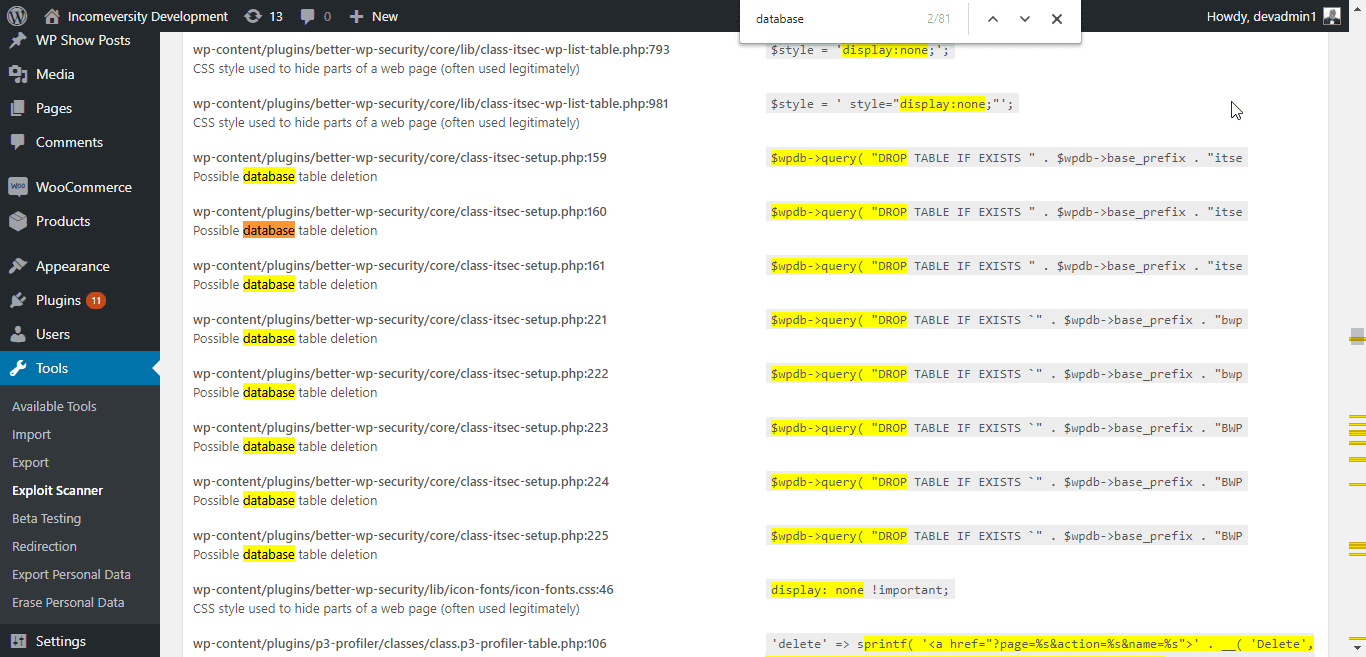
Task: Select Erase Personal Data submenu item
Action: click(68, 602)
